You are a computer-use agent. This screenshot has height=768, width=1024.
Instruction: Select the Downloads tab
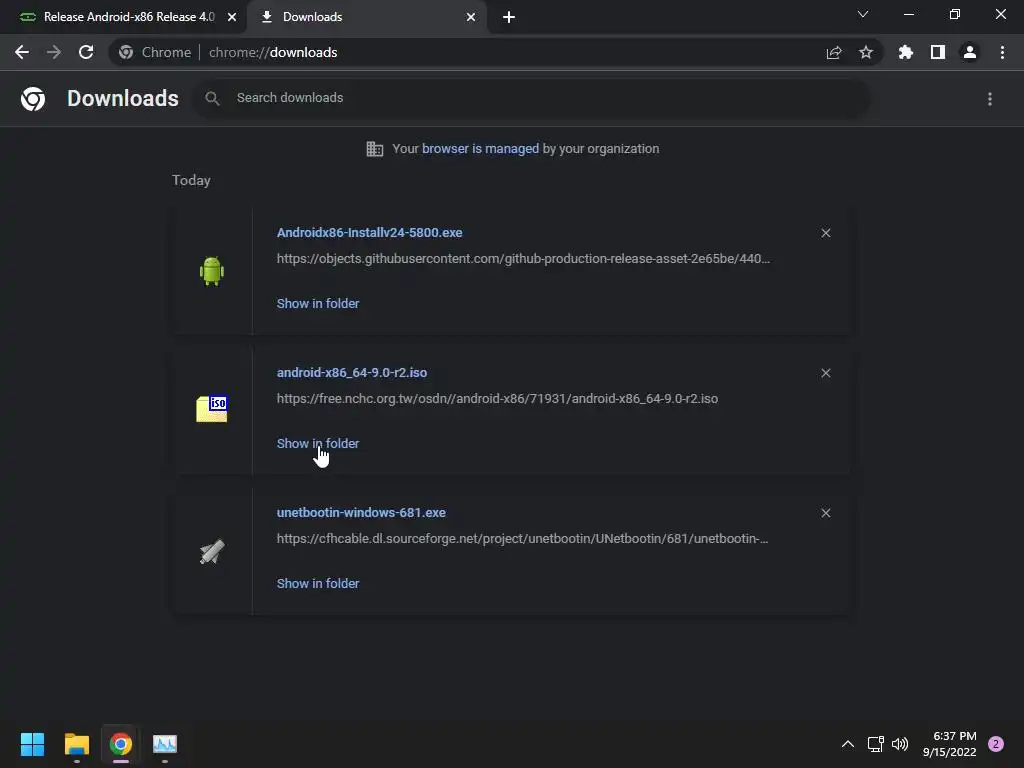366,17
